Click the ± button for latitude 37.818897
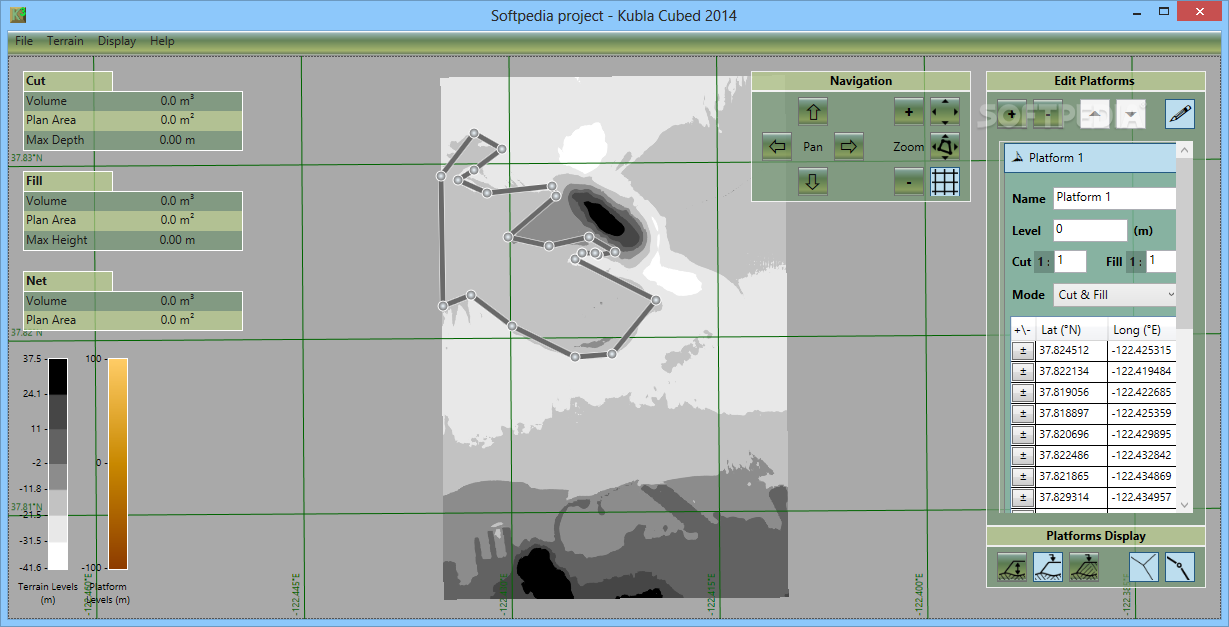1229x627 pixels. pos(1023,413)
